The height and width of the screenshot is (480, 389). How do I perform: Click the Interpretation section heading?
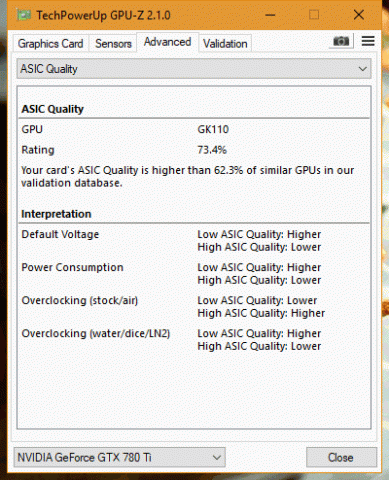[x=56, y=214]
